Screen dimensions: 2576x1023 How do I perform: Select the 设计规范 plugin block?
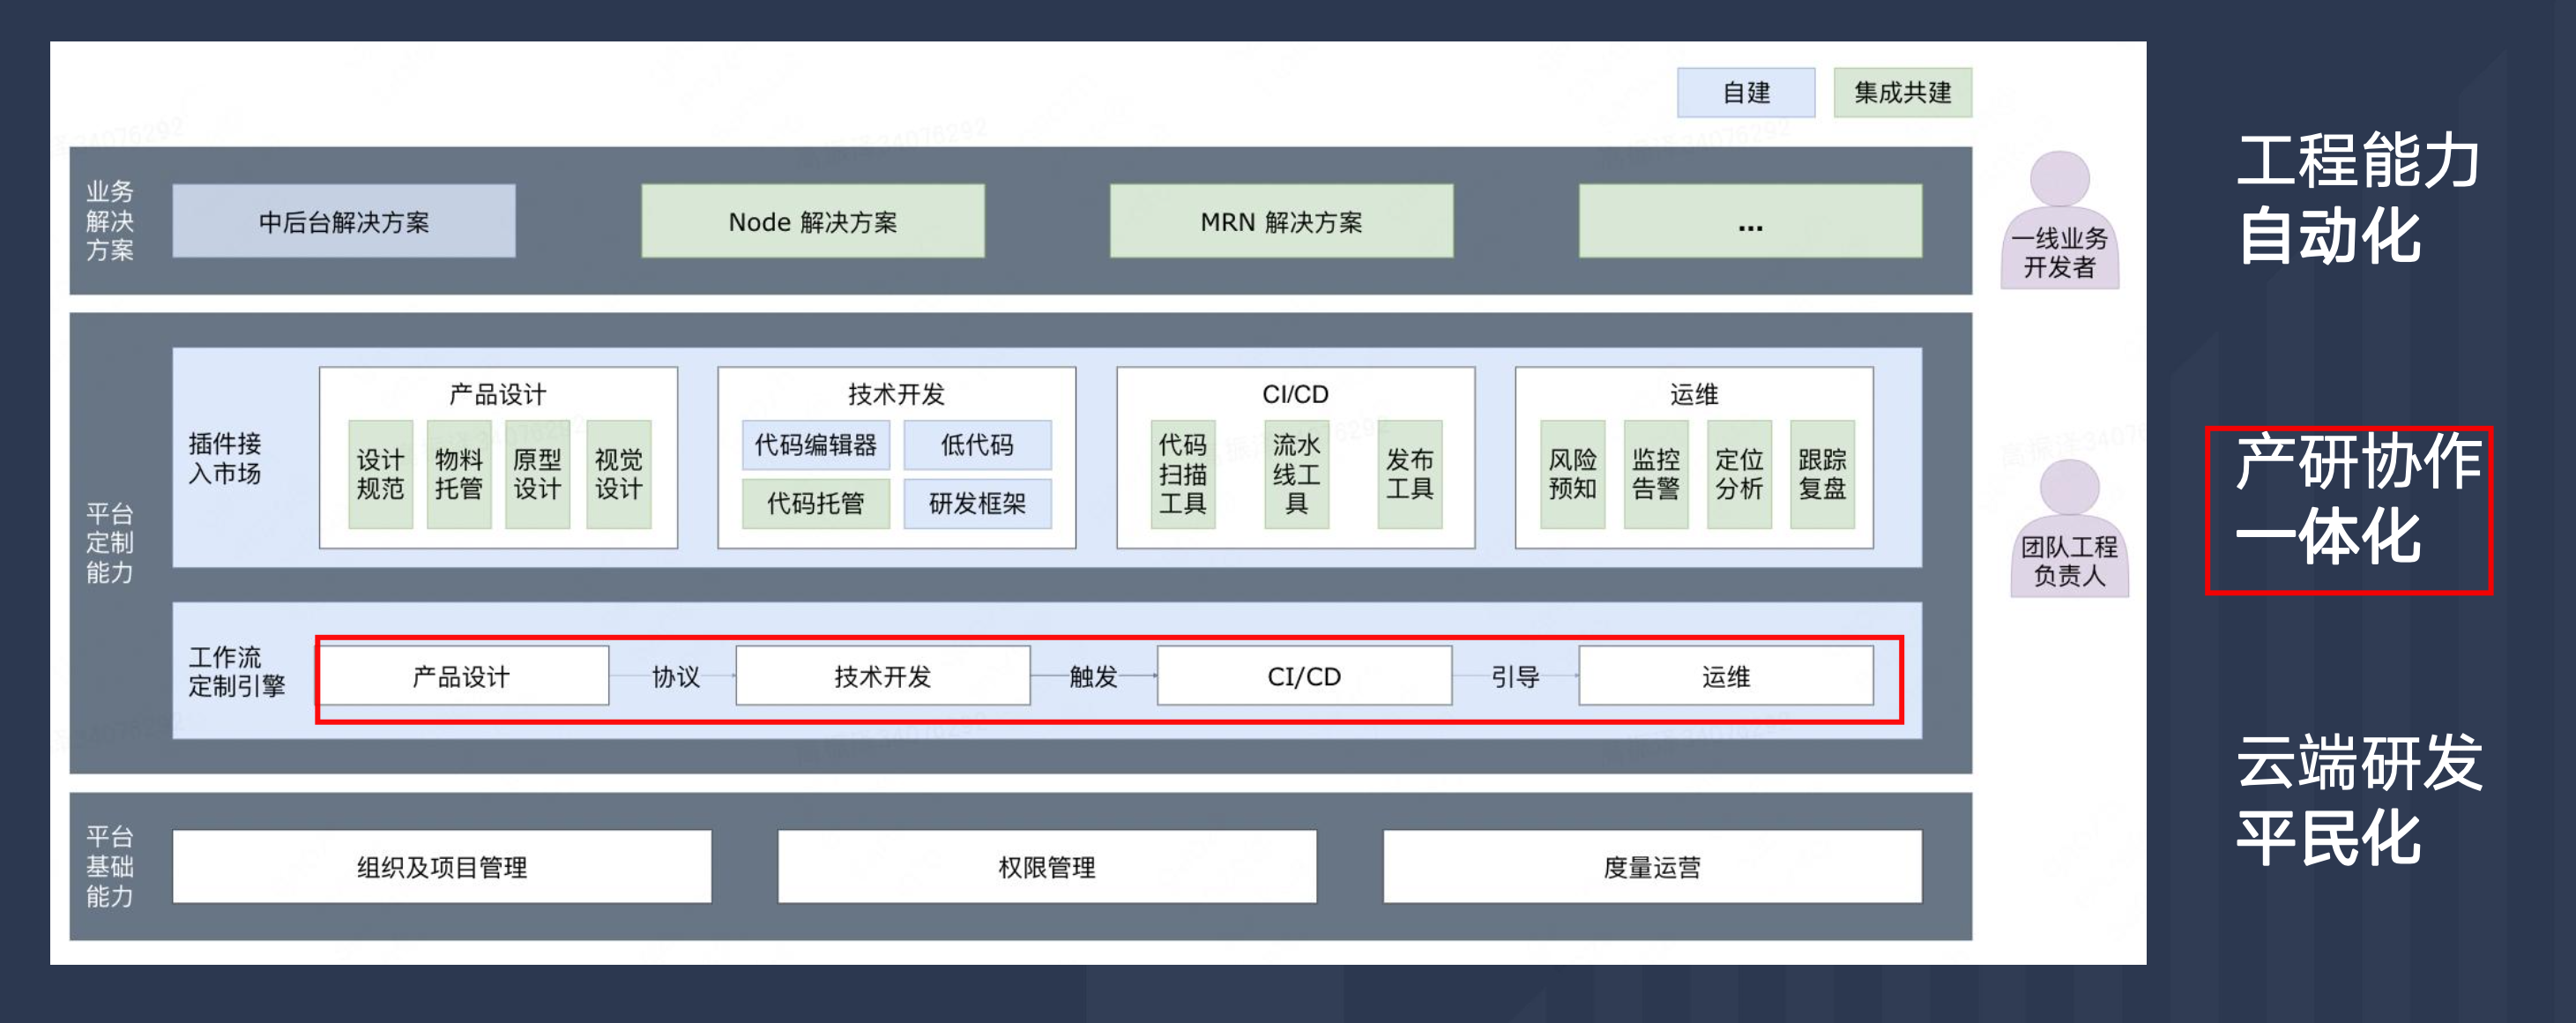coord(380,474)
